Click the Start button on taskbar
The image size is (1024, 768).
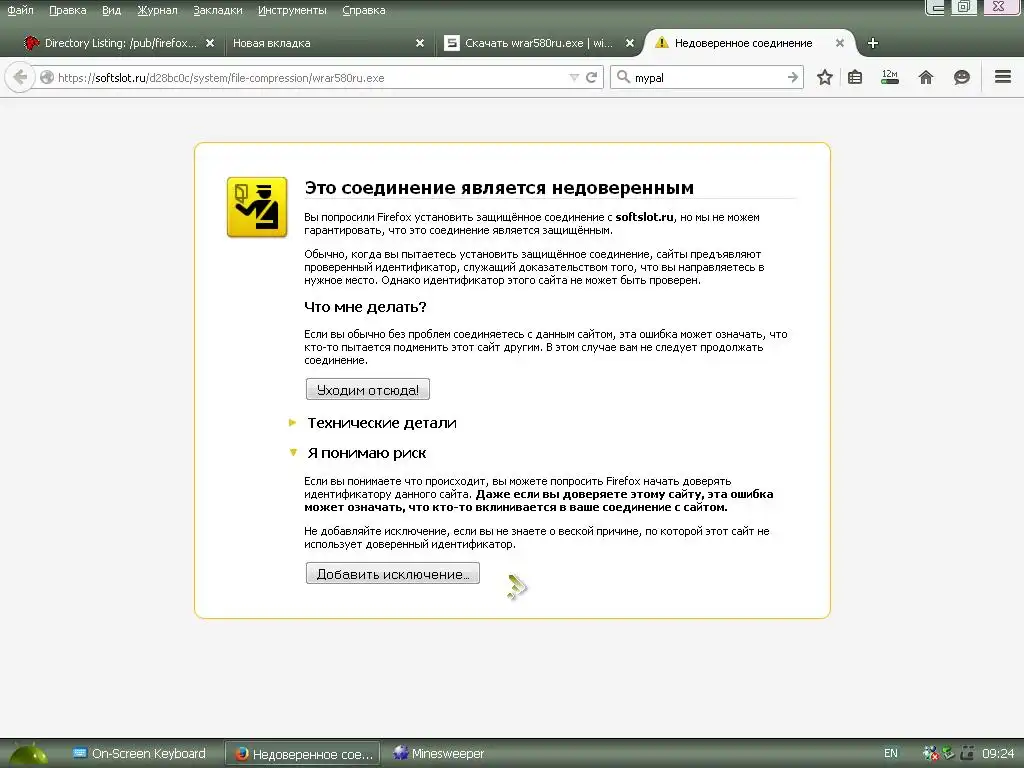click(x=27, y=754)
